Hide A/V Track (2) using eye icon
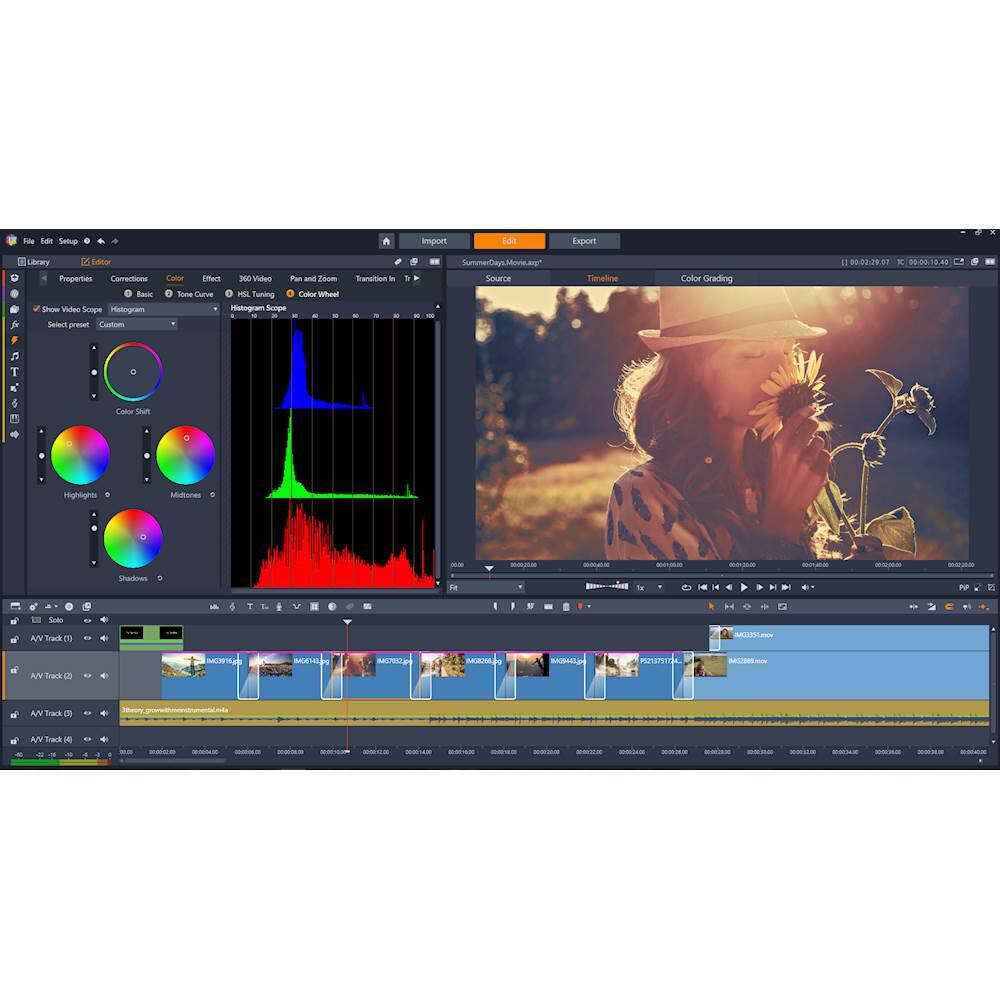This screenshot has width=1000, height=1000. click(87, 676)
